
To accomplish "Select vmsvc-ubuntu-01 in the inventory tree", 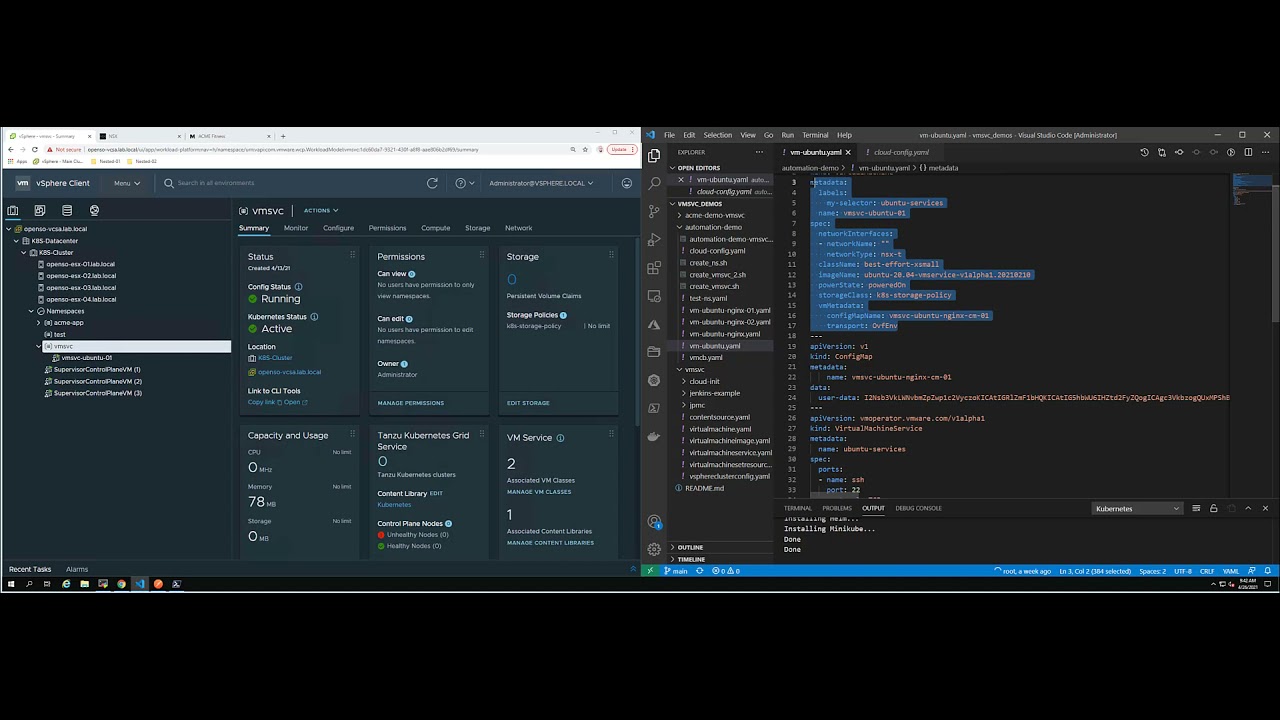I will (86, 358).
